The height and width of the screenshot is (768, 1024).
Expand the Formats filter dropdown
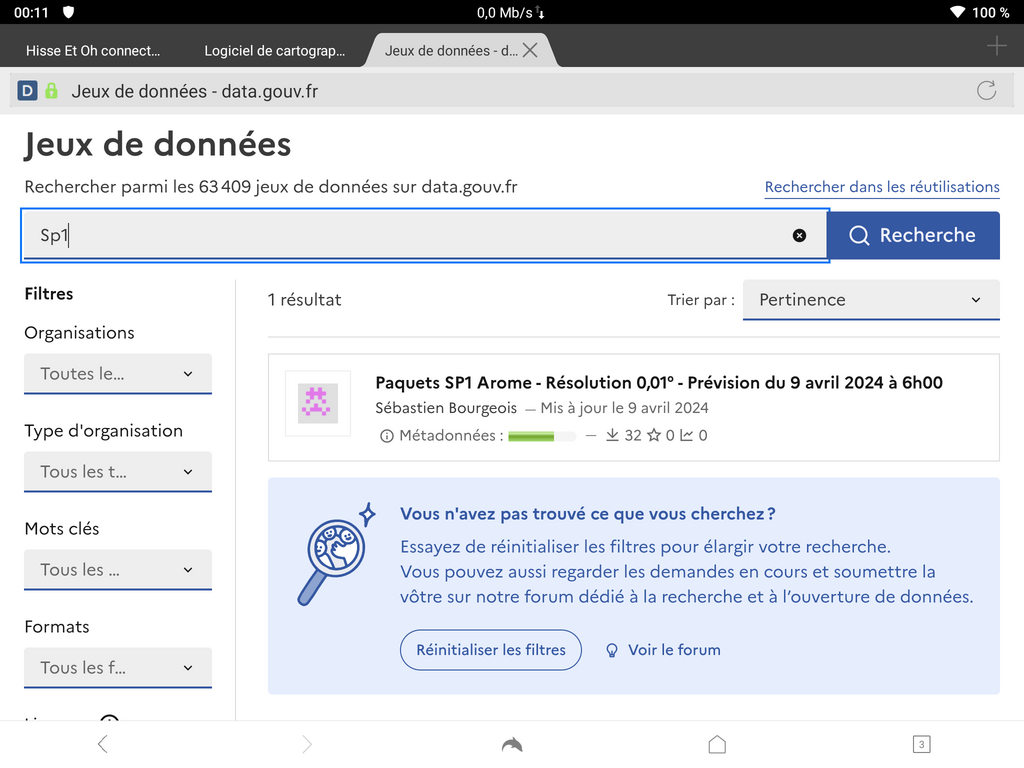pyautogui.click(x=118, y=667)
